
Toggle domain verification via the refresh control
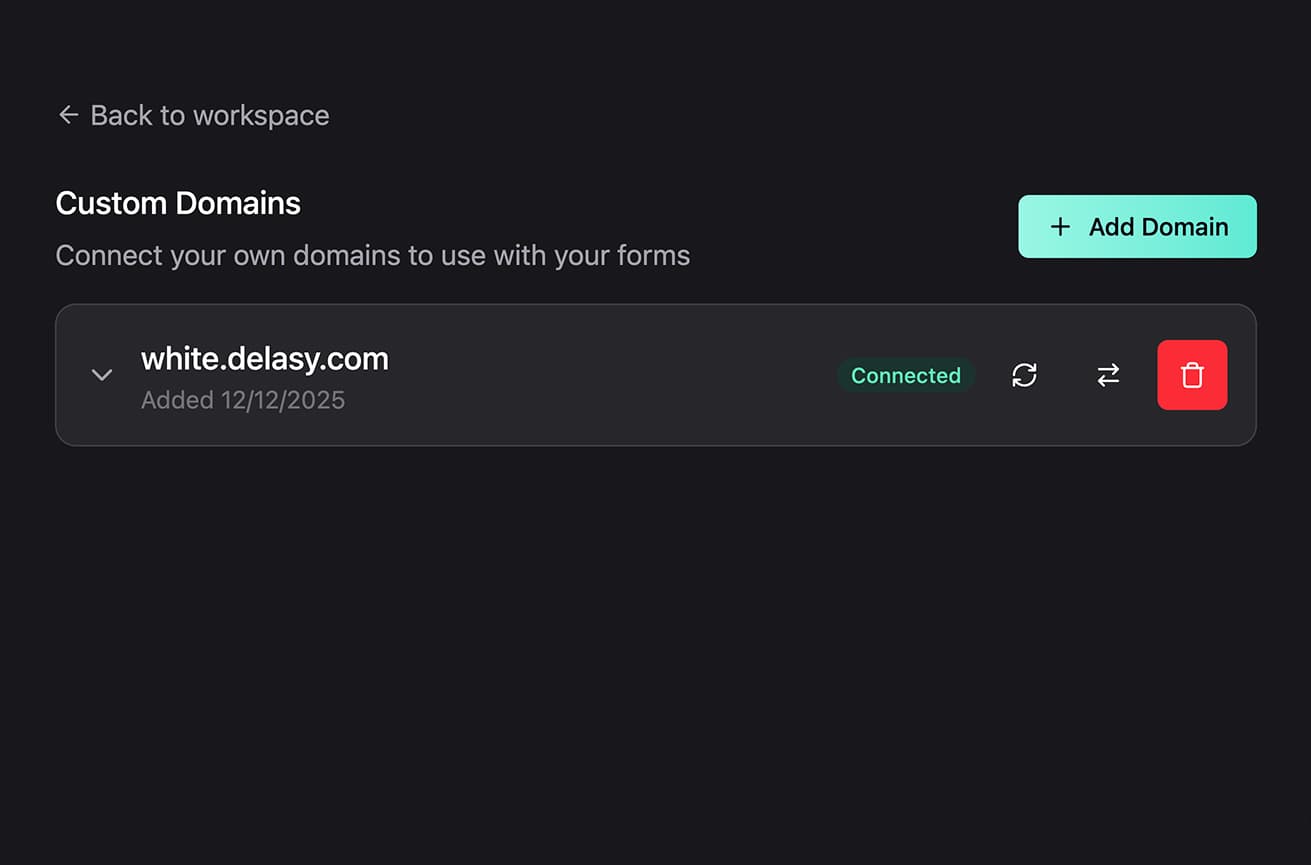pyautogui.click(x=1024, y=375)
